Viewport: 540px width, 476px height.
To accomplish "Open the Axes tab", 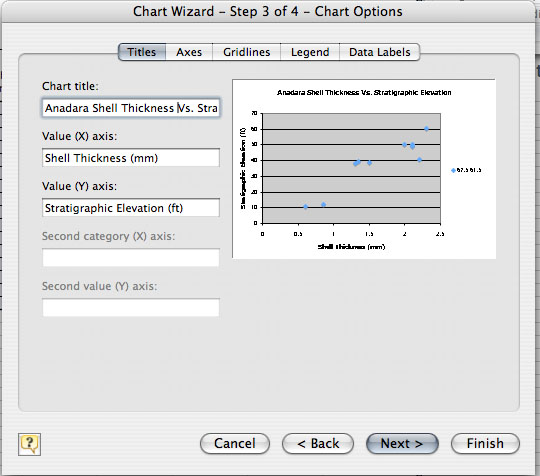I will point(189,52).
